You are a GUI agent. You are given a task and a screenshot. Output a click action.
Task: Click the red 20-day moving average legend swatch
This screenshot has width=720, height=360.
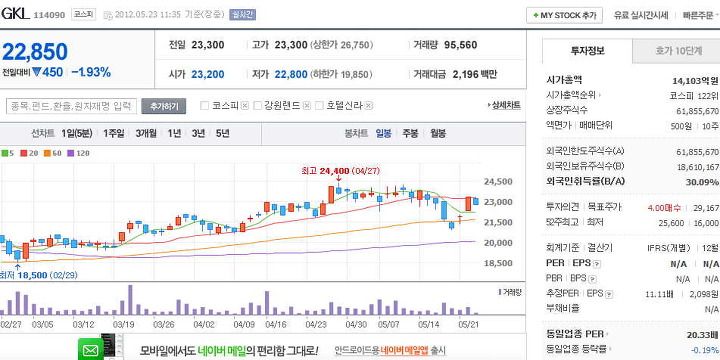(24, 153)
